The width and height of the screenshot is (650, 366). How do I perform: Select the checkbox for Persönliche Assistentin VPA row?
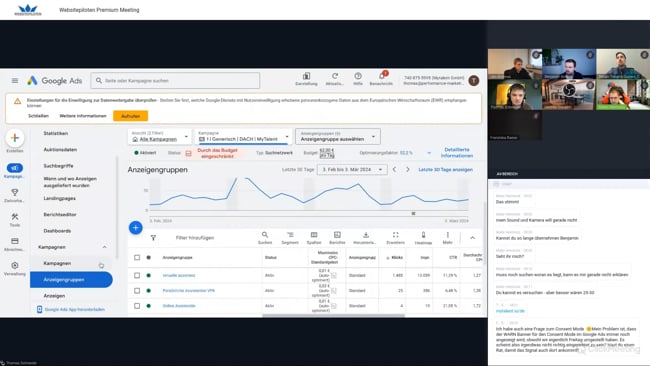(x=137, y=291)
